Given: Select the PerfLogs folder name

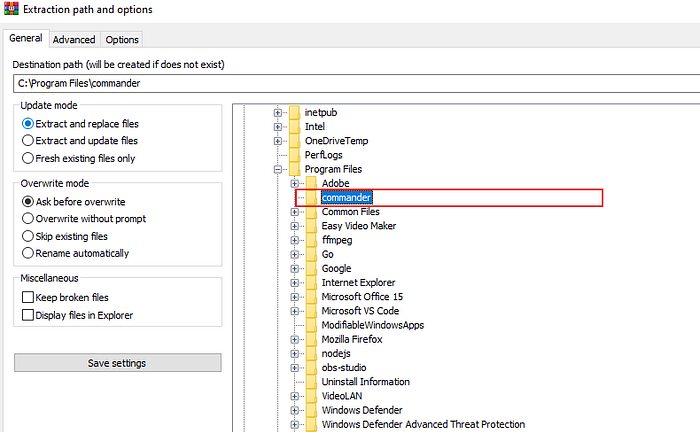Looking at the screenshot, I should click(323, 155).
